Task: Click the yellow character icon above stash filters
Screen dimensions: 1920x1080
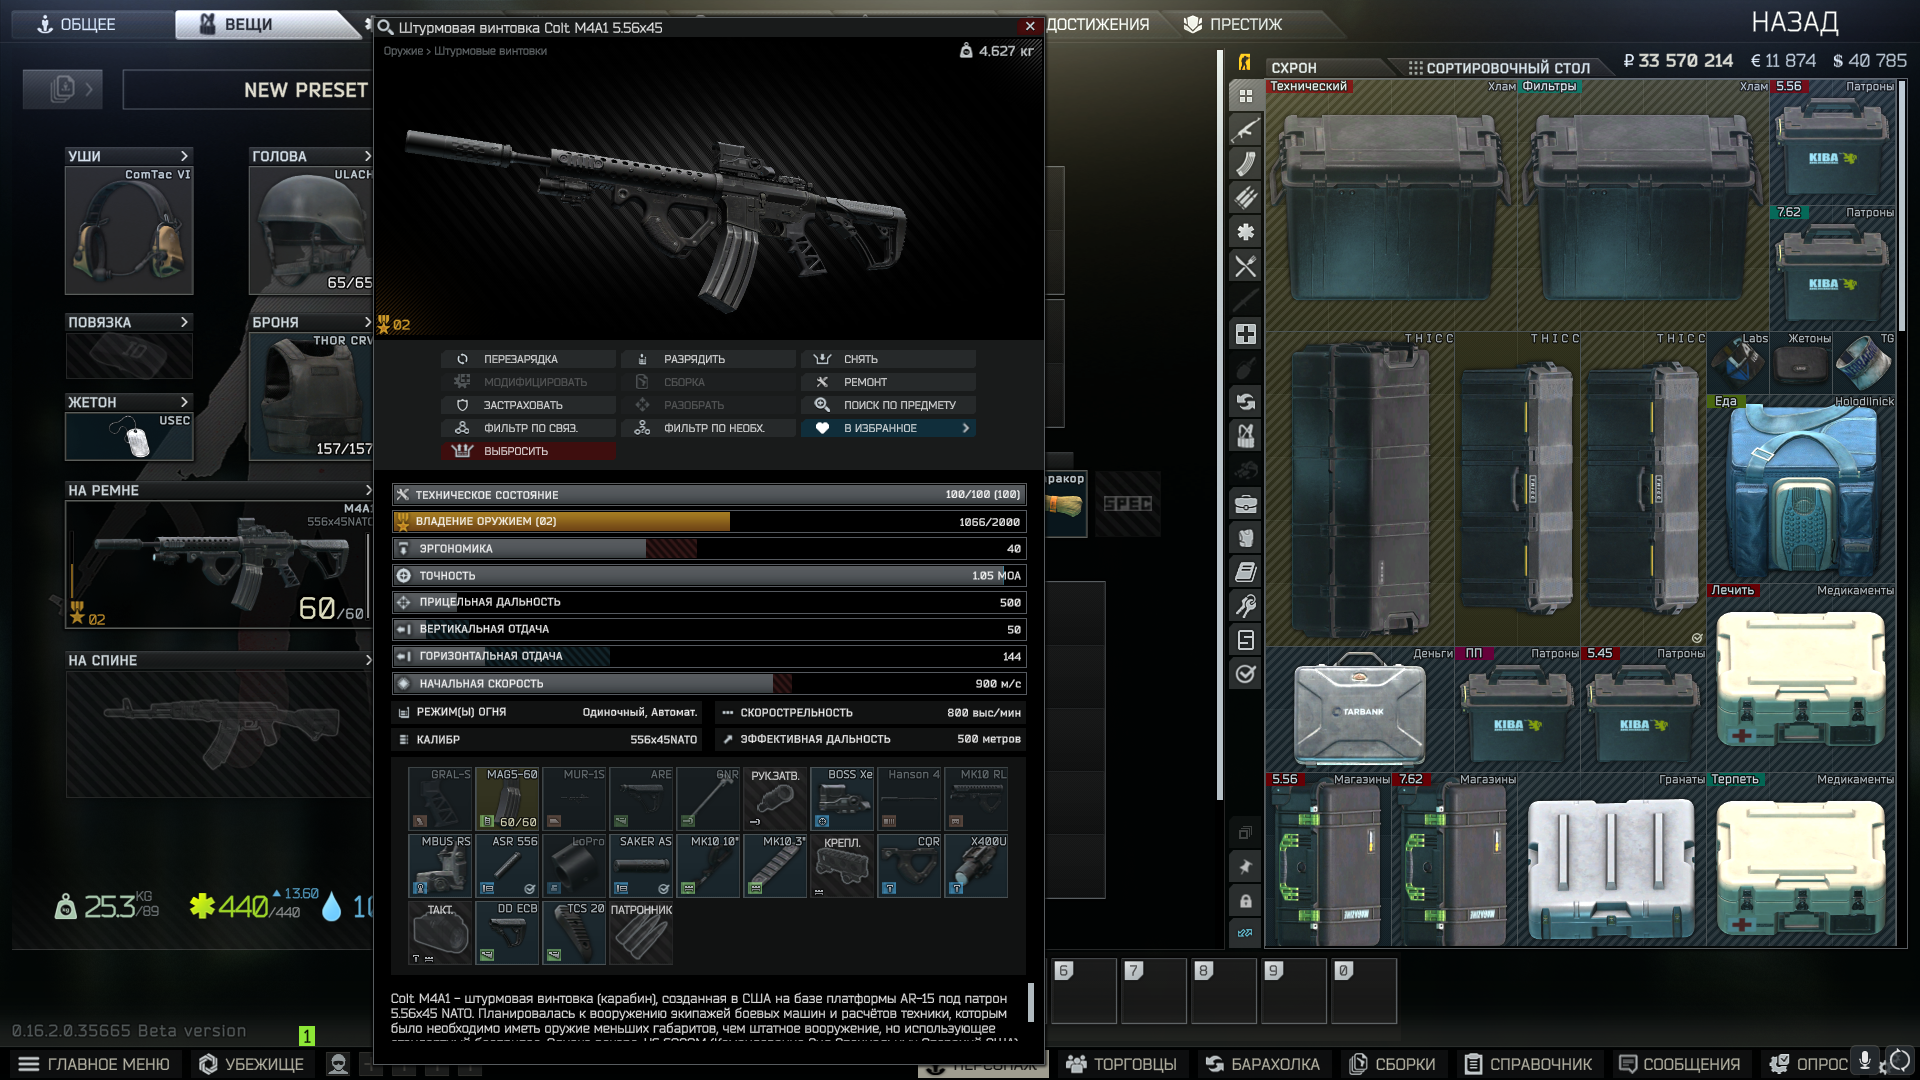Action: [x=1245, y=63]
